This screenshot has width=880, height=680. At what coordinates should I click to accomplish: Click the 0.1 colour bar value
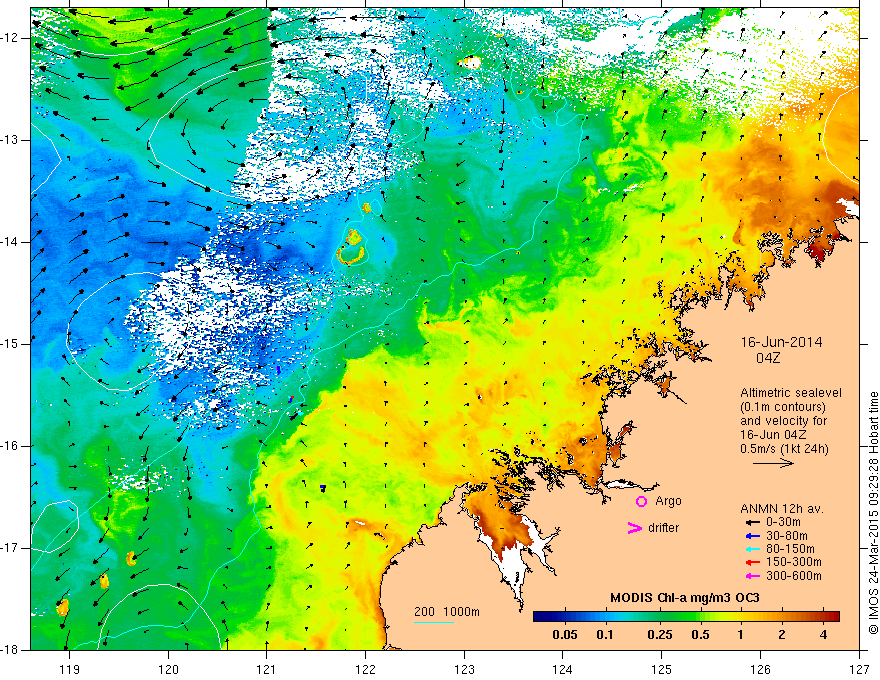[x=604, y=635]
